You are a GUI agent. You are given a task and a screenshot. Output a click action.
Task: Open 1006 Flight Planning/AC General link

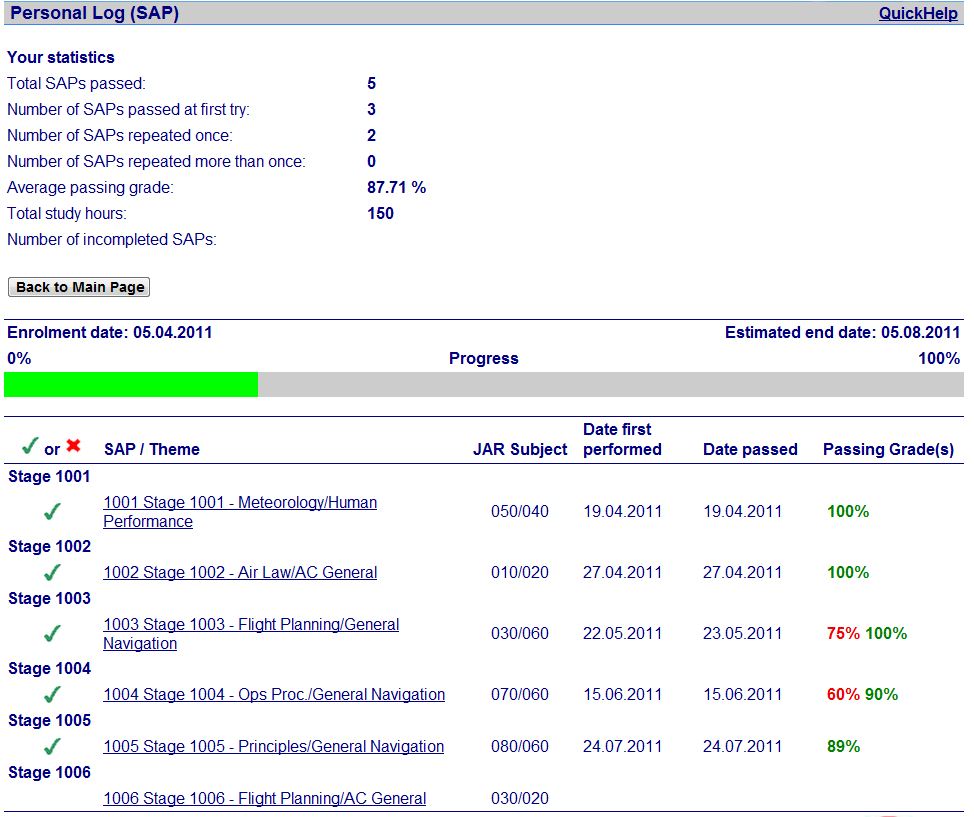click(264, 799)
